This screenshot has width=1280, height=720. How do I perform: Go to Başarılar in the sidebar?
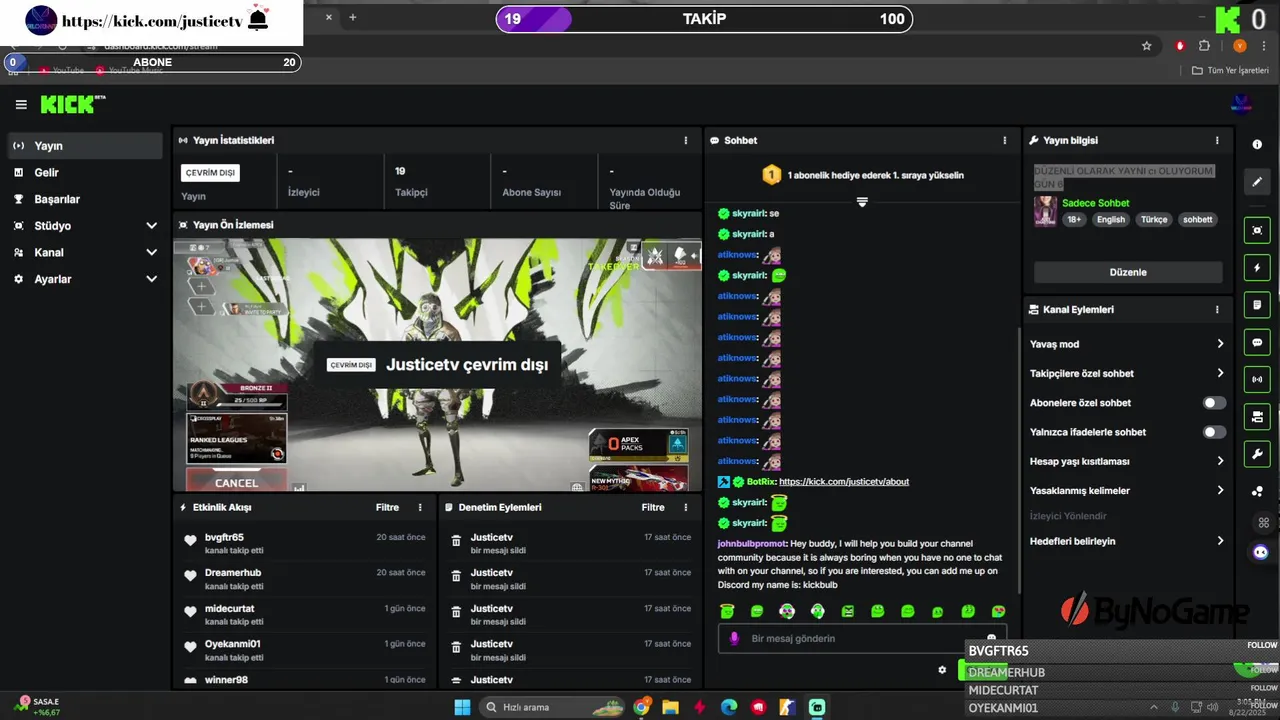pyautogui.click(x=85, y=199)
